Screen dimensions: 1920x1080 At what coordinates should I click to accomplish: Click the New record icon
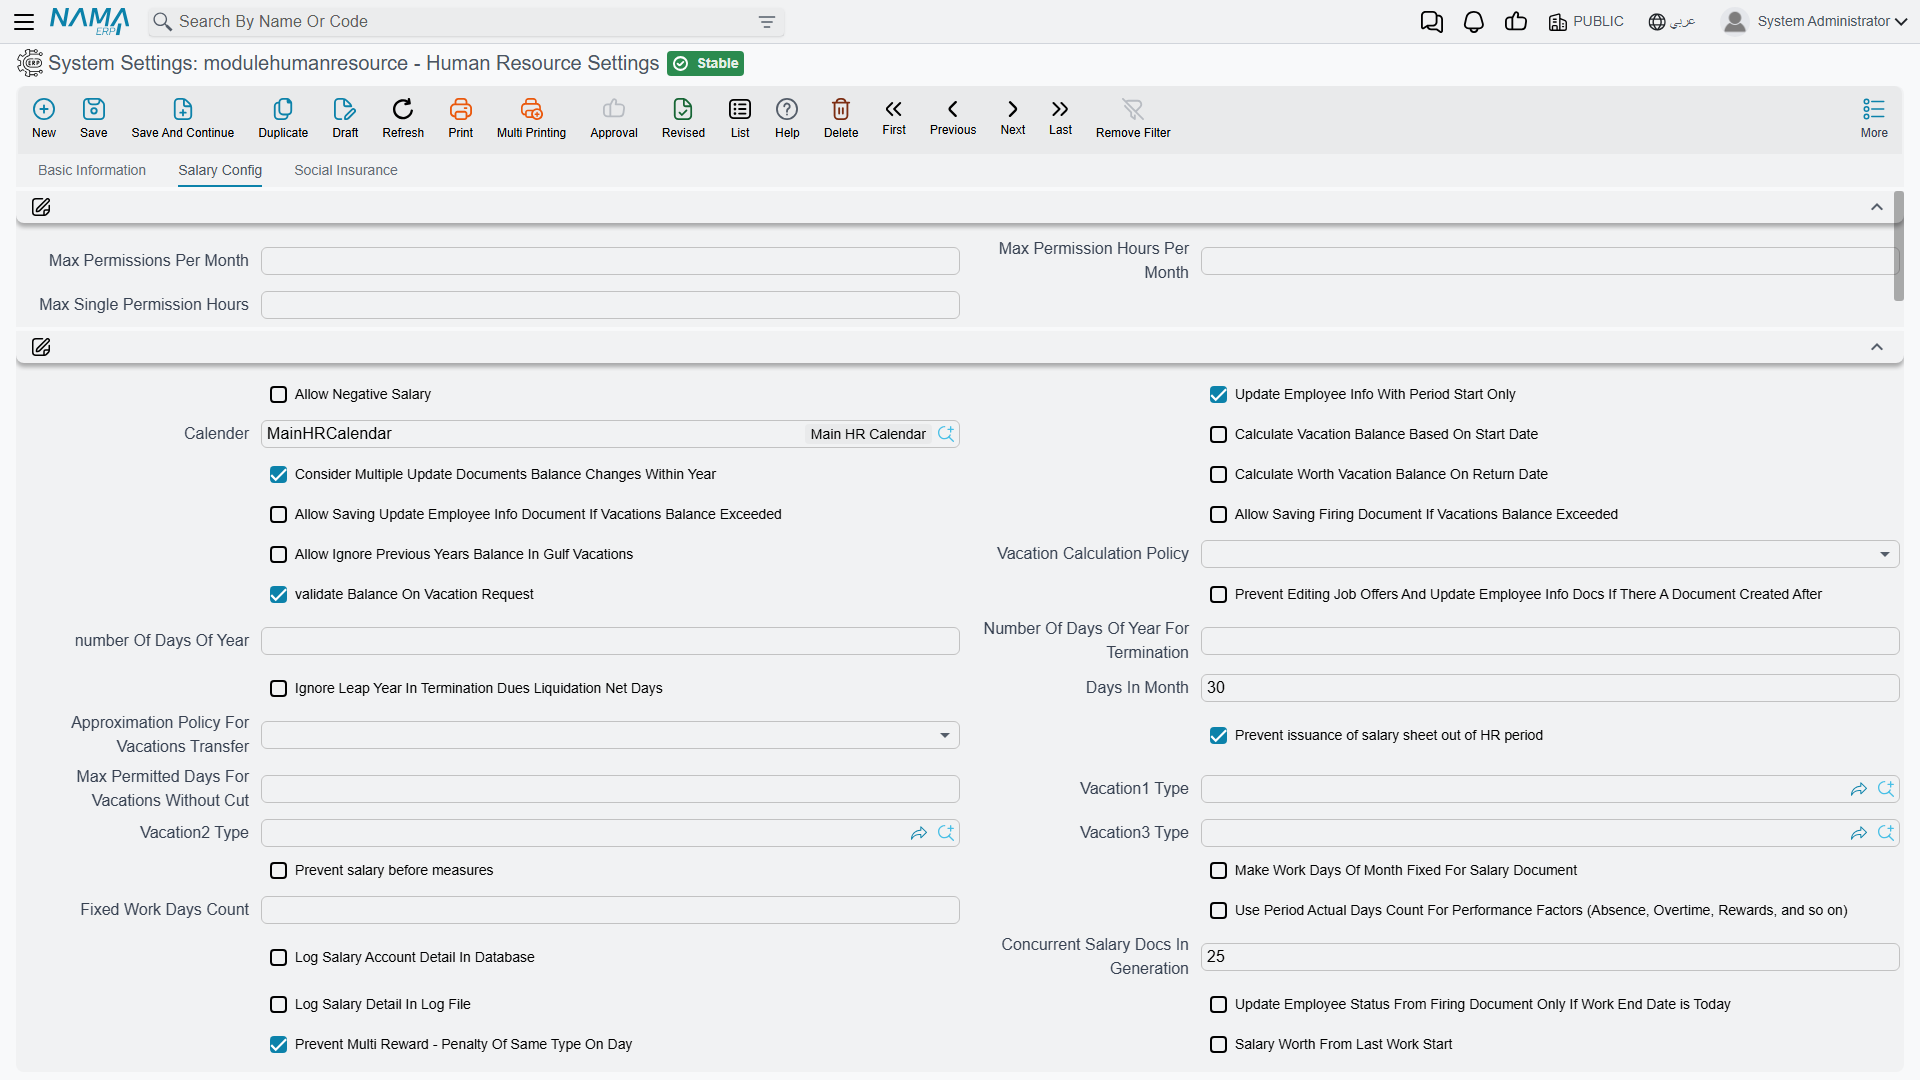[44, 109]
